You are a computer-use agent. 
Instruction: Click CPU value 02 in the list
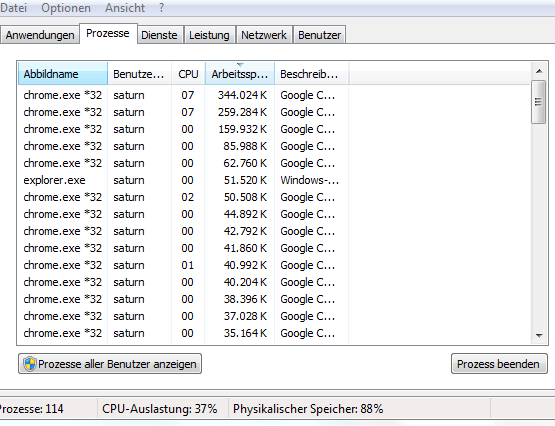(188, 197)
